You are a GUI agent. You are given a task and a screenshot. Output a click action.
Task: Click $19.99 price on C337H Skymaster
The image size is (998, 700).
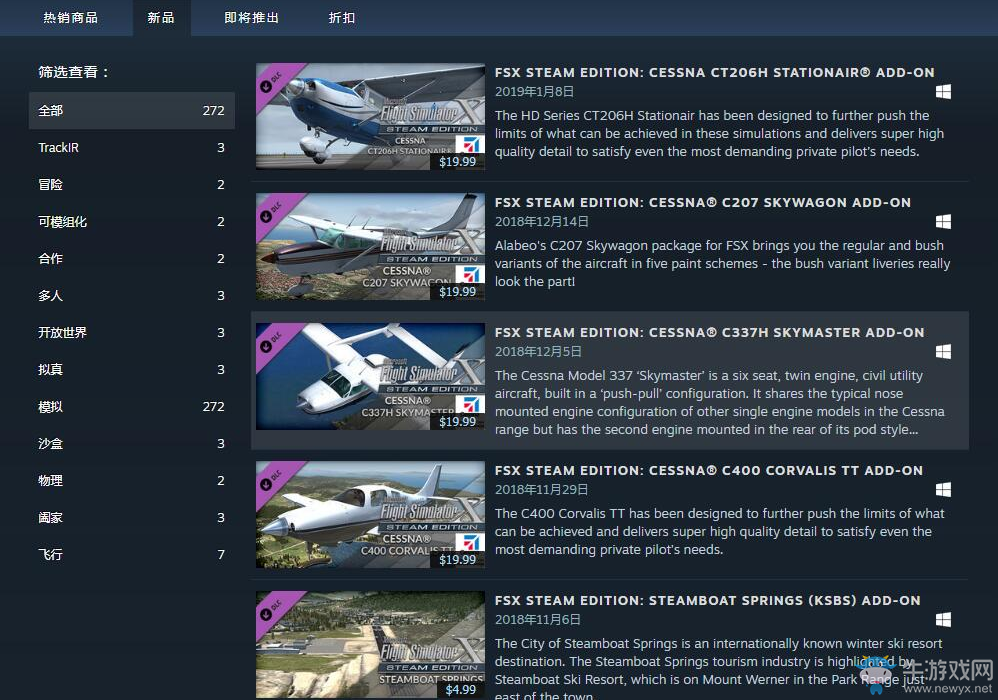click(x=458, y=421)
